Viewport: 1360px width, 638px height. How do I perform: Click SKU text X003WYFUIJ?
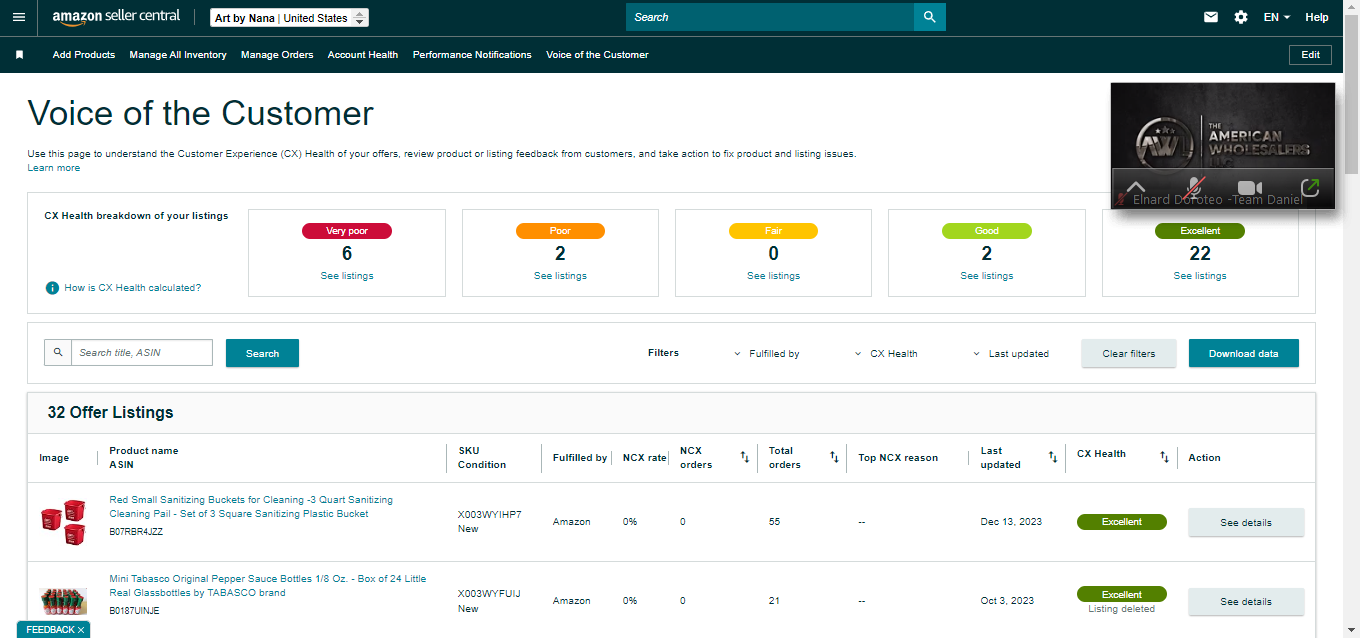[x=489, y=594]
